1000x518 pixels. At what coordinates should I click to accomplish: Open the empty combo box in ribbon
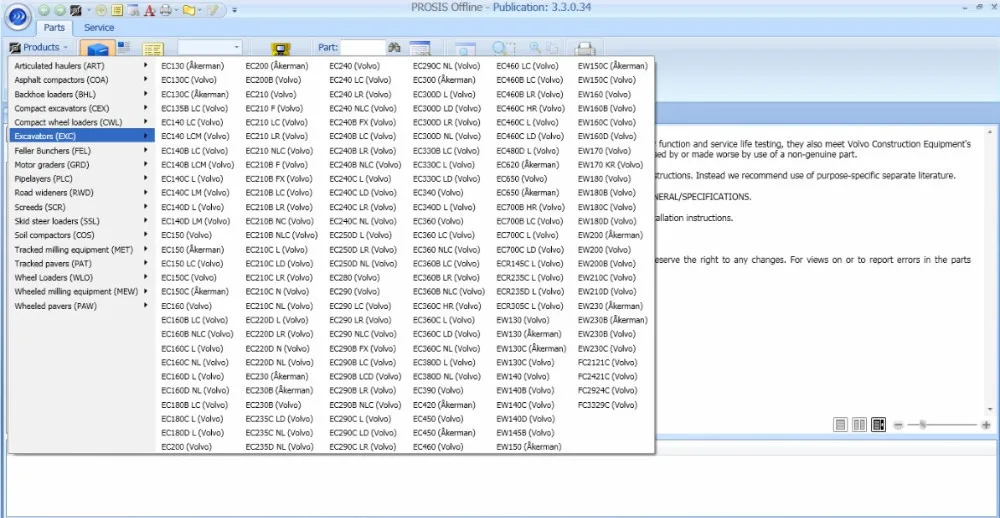pyautogui.click(x=210, y=47)
